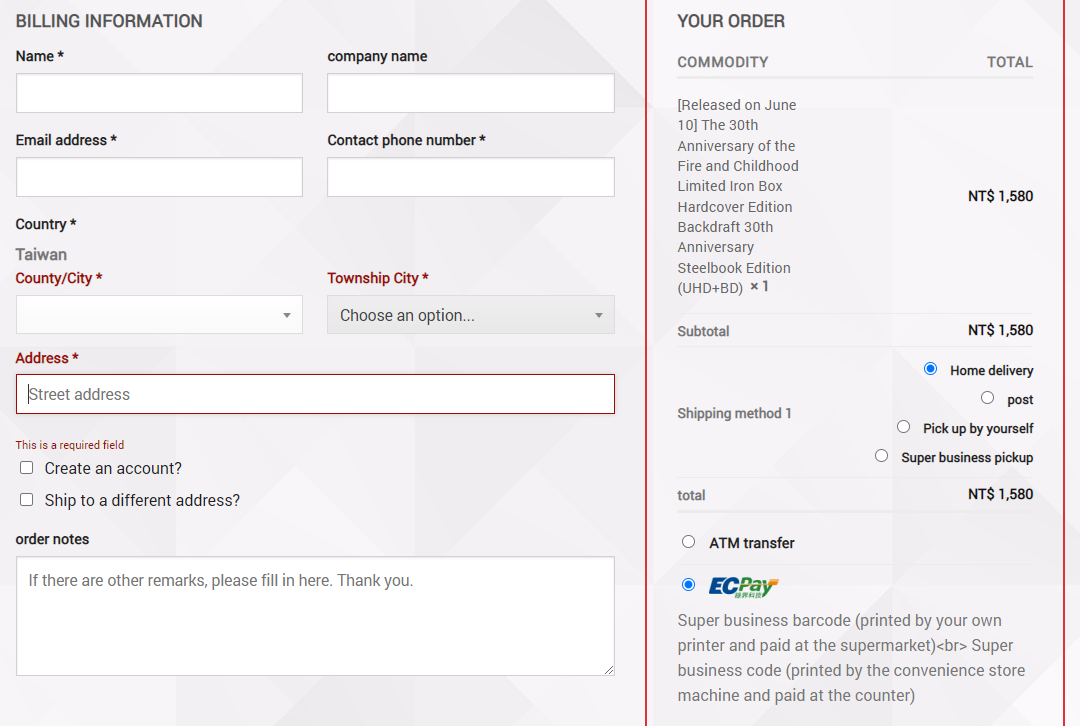
Task: Enable Ship to a different address
Action: coord(27,499)
